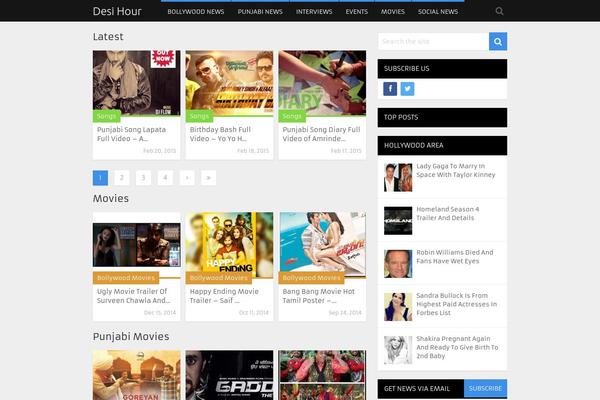Click Shakira article thumbnail
The width and height of the screenshot is (600, 400).
[x=398, y=350]
